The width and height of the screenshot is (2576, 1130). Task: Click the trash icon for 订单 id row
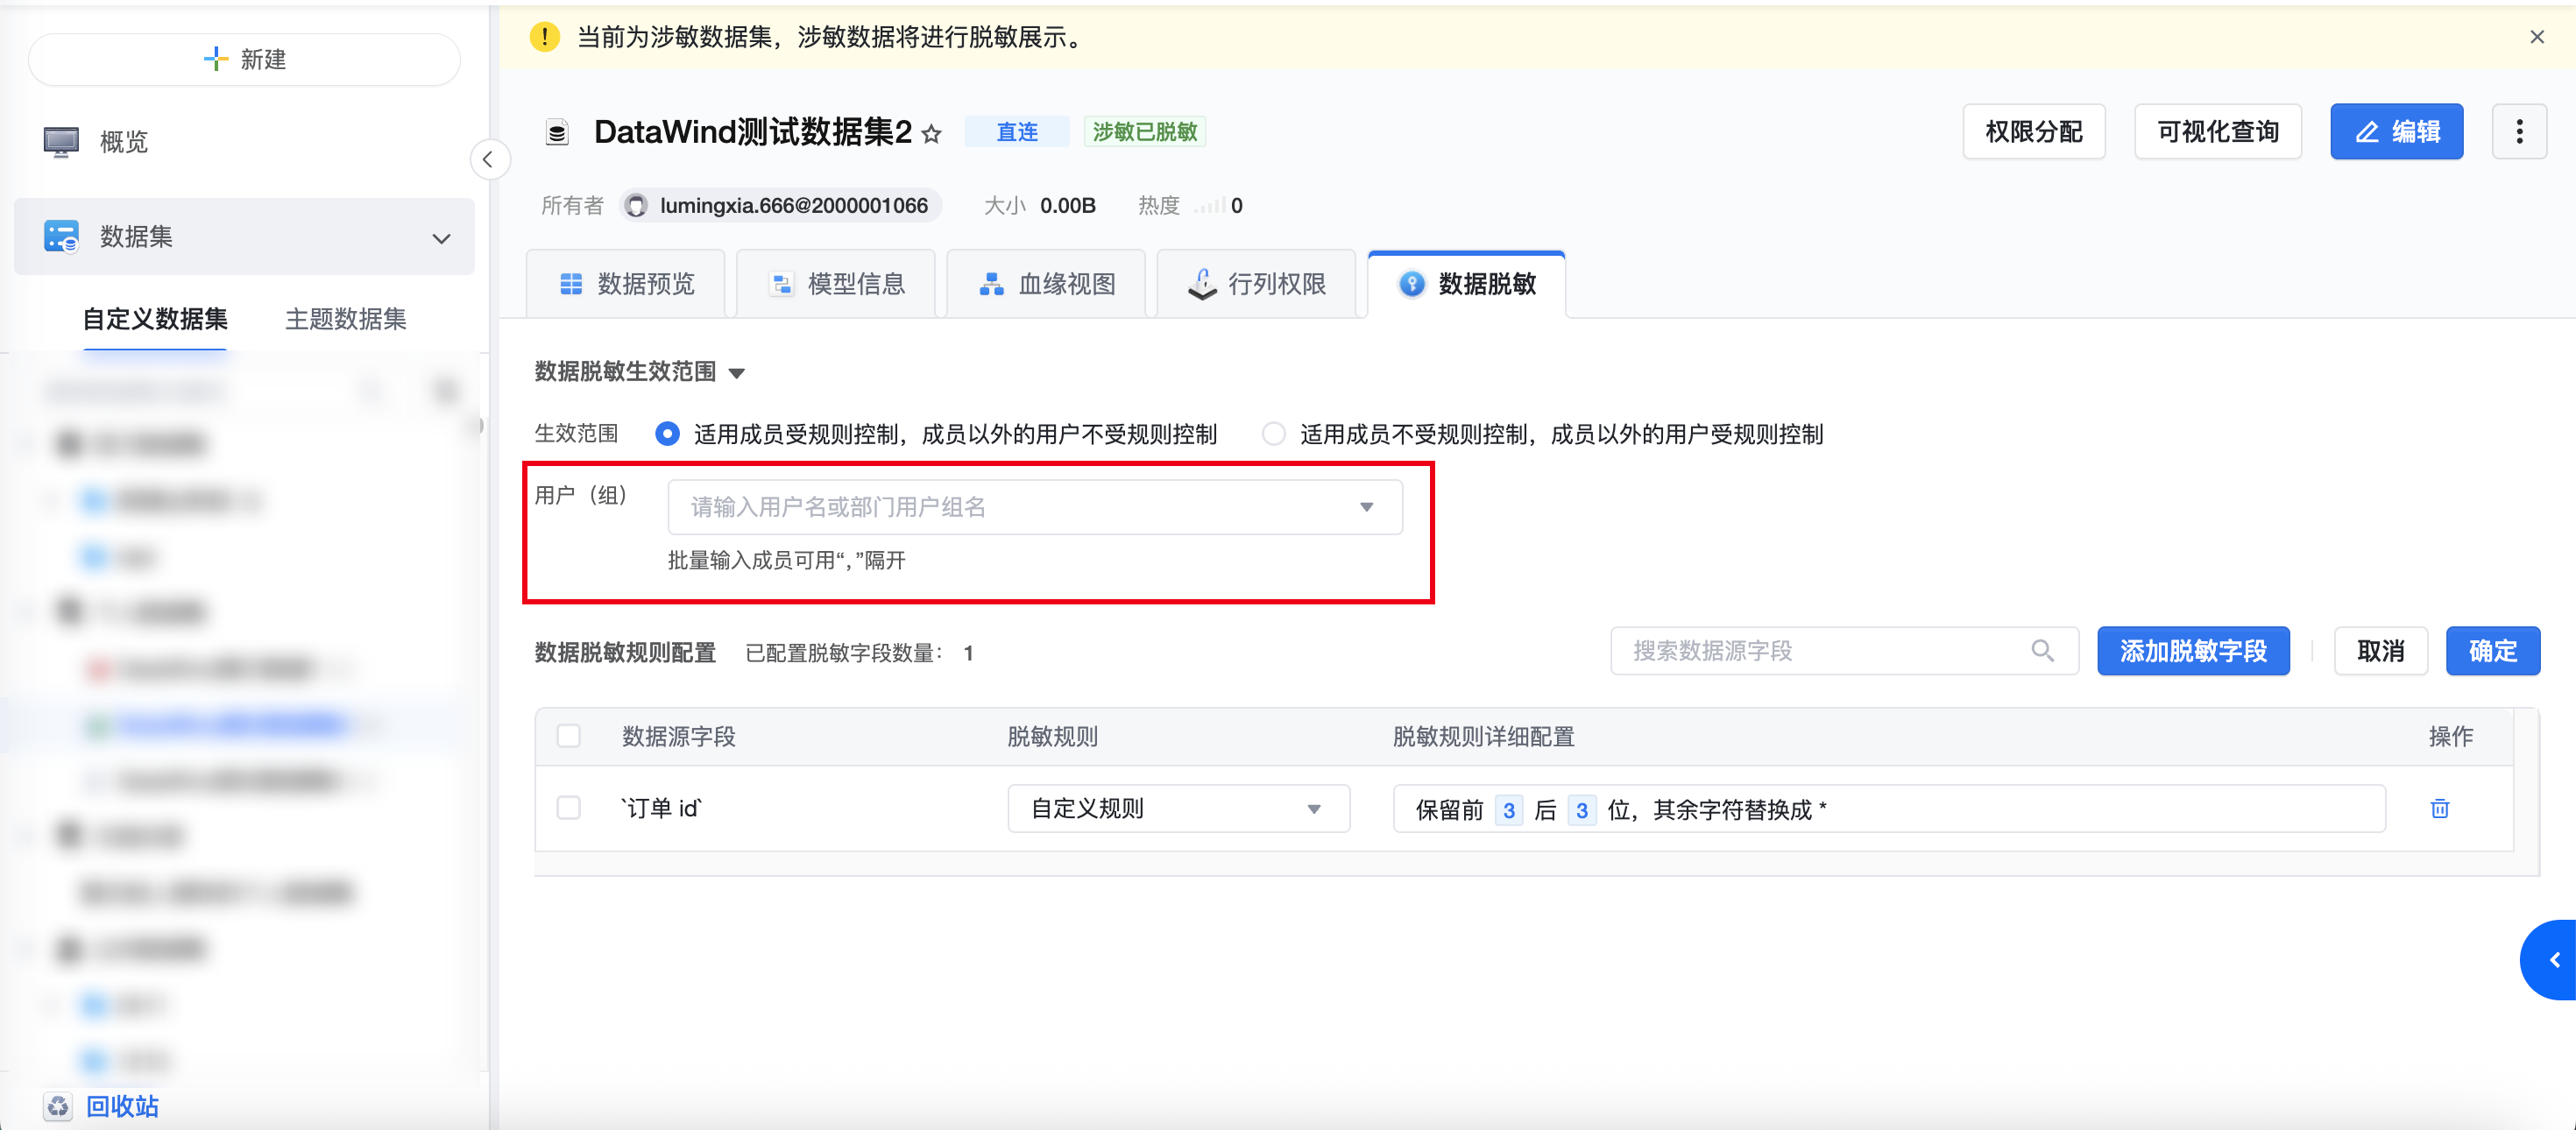[x=2439, y=808]
